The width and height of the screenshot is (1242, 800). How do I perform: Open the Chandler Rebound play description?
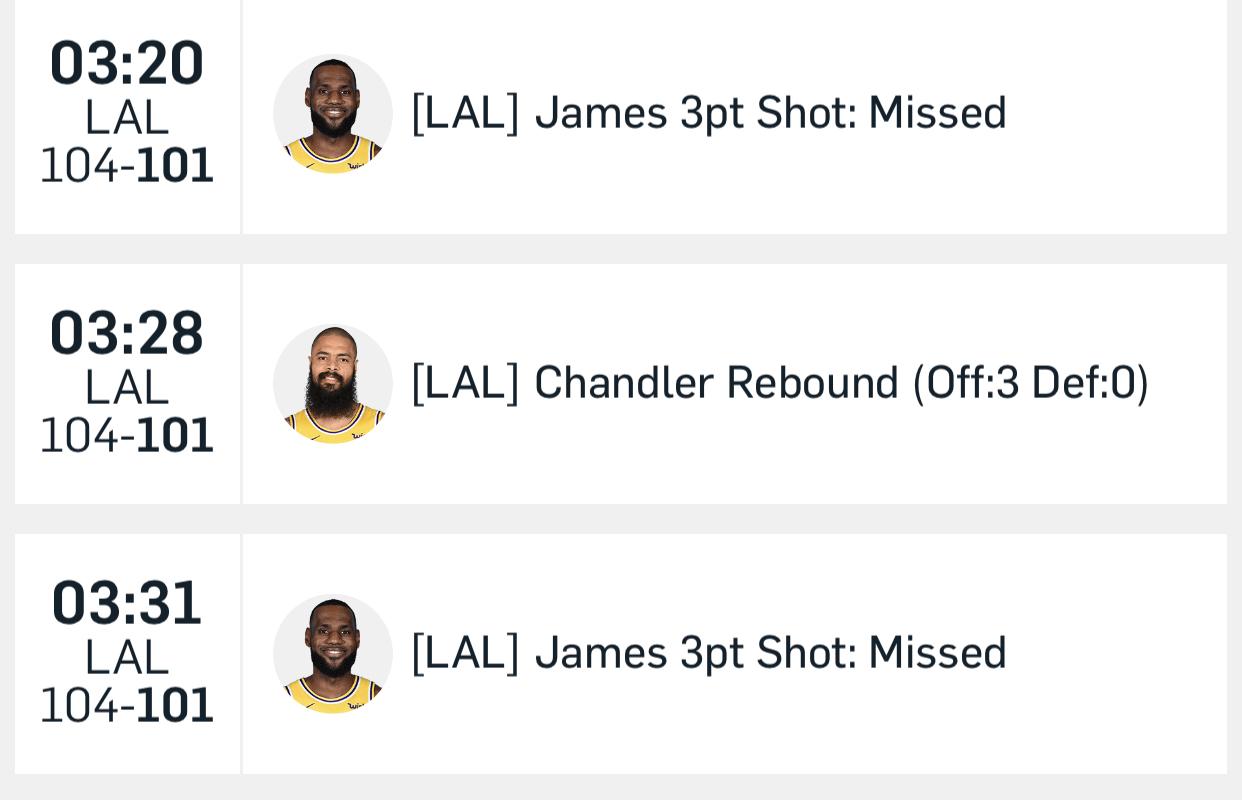click(x=780, y=383)
